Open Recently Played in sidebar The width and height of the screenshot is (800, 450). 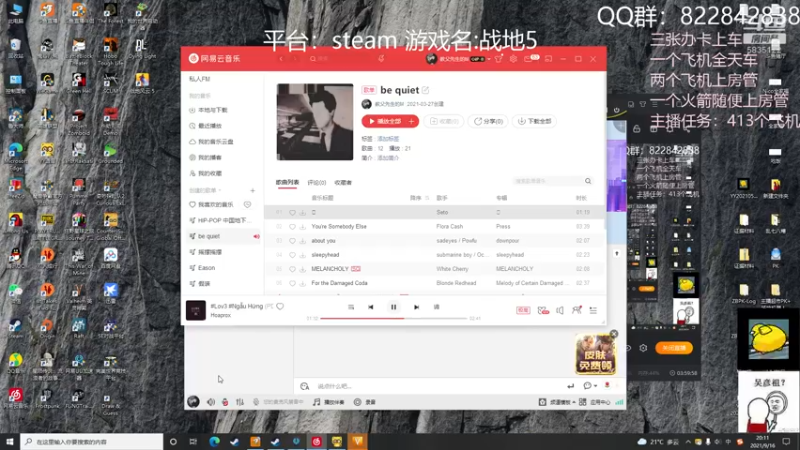pyautogui.click(x=205, y=126)
